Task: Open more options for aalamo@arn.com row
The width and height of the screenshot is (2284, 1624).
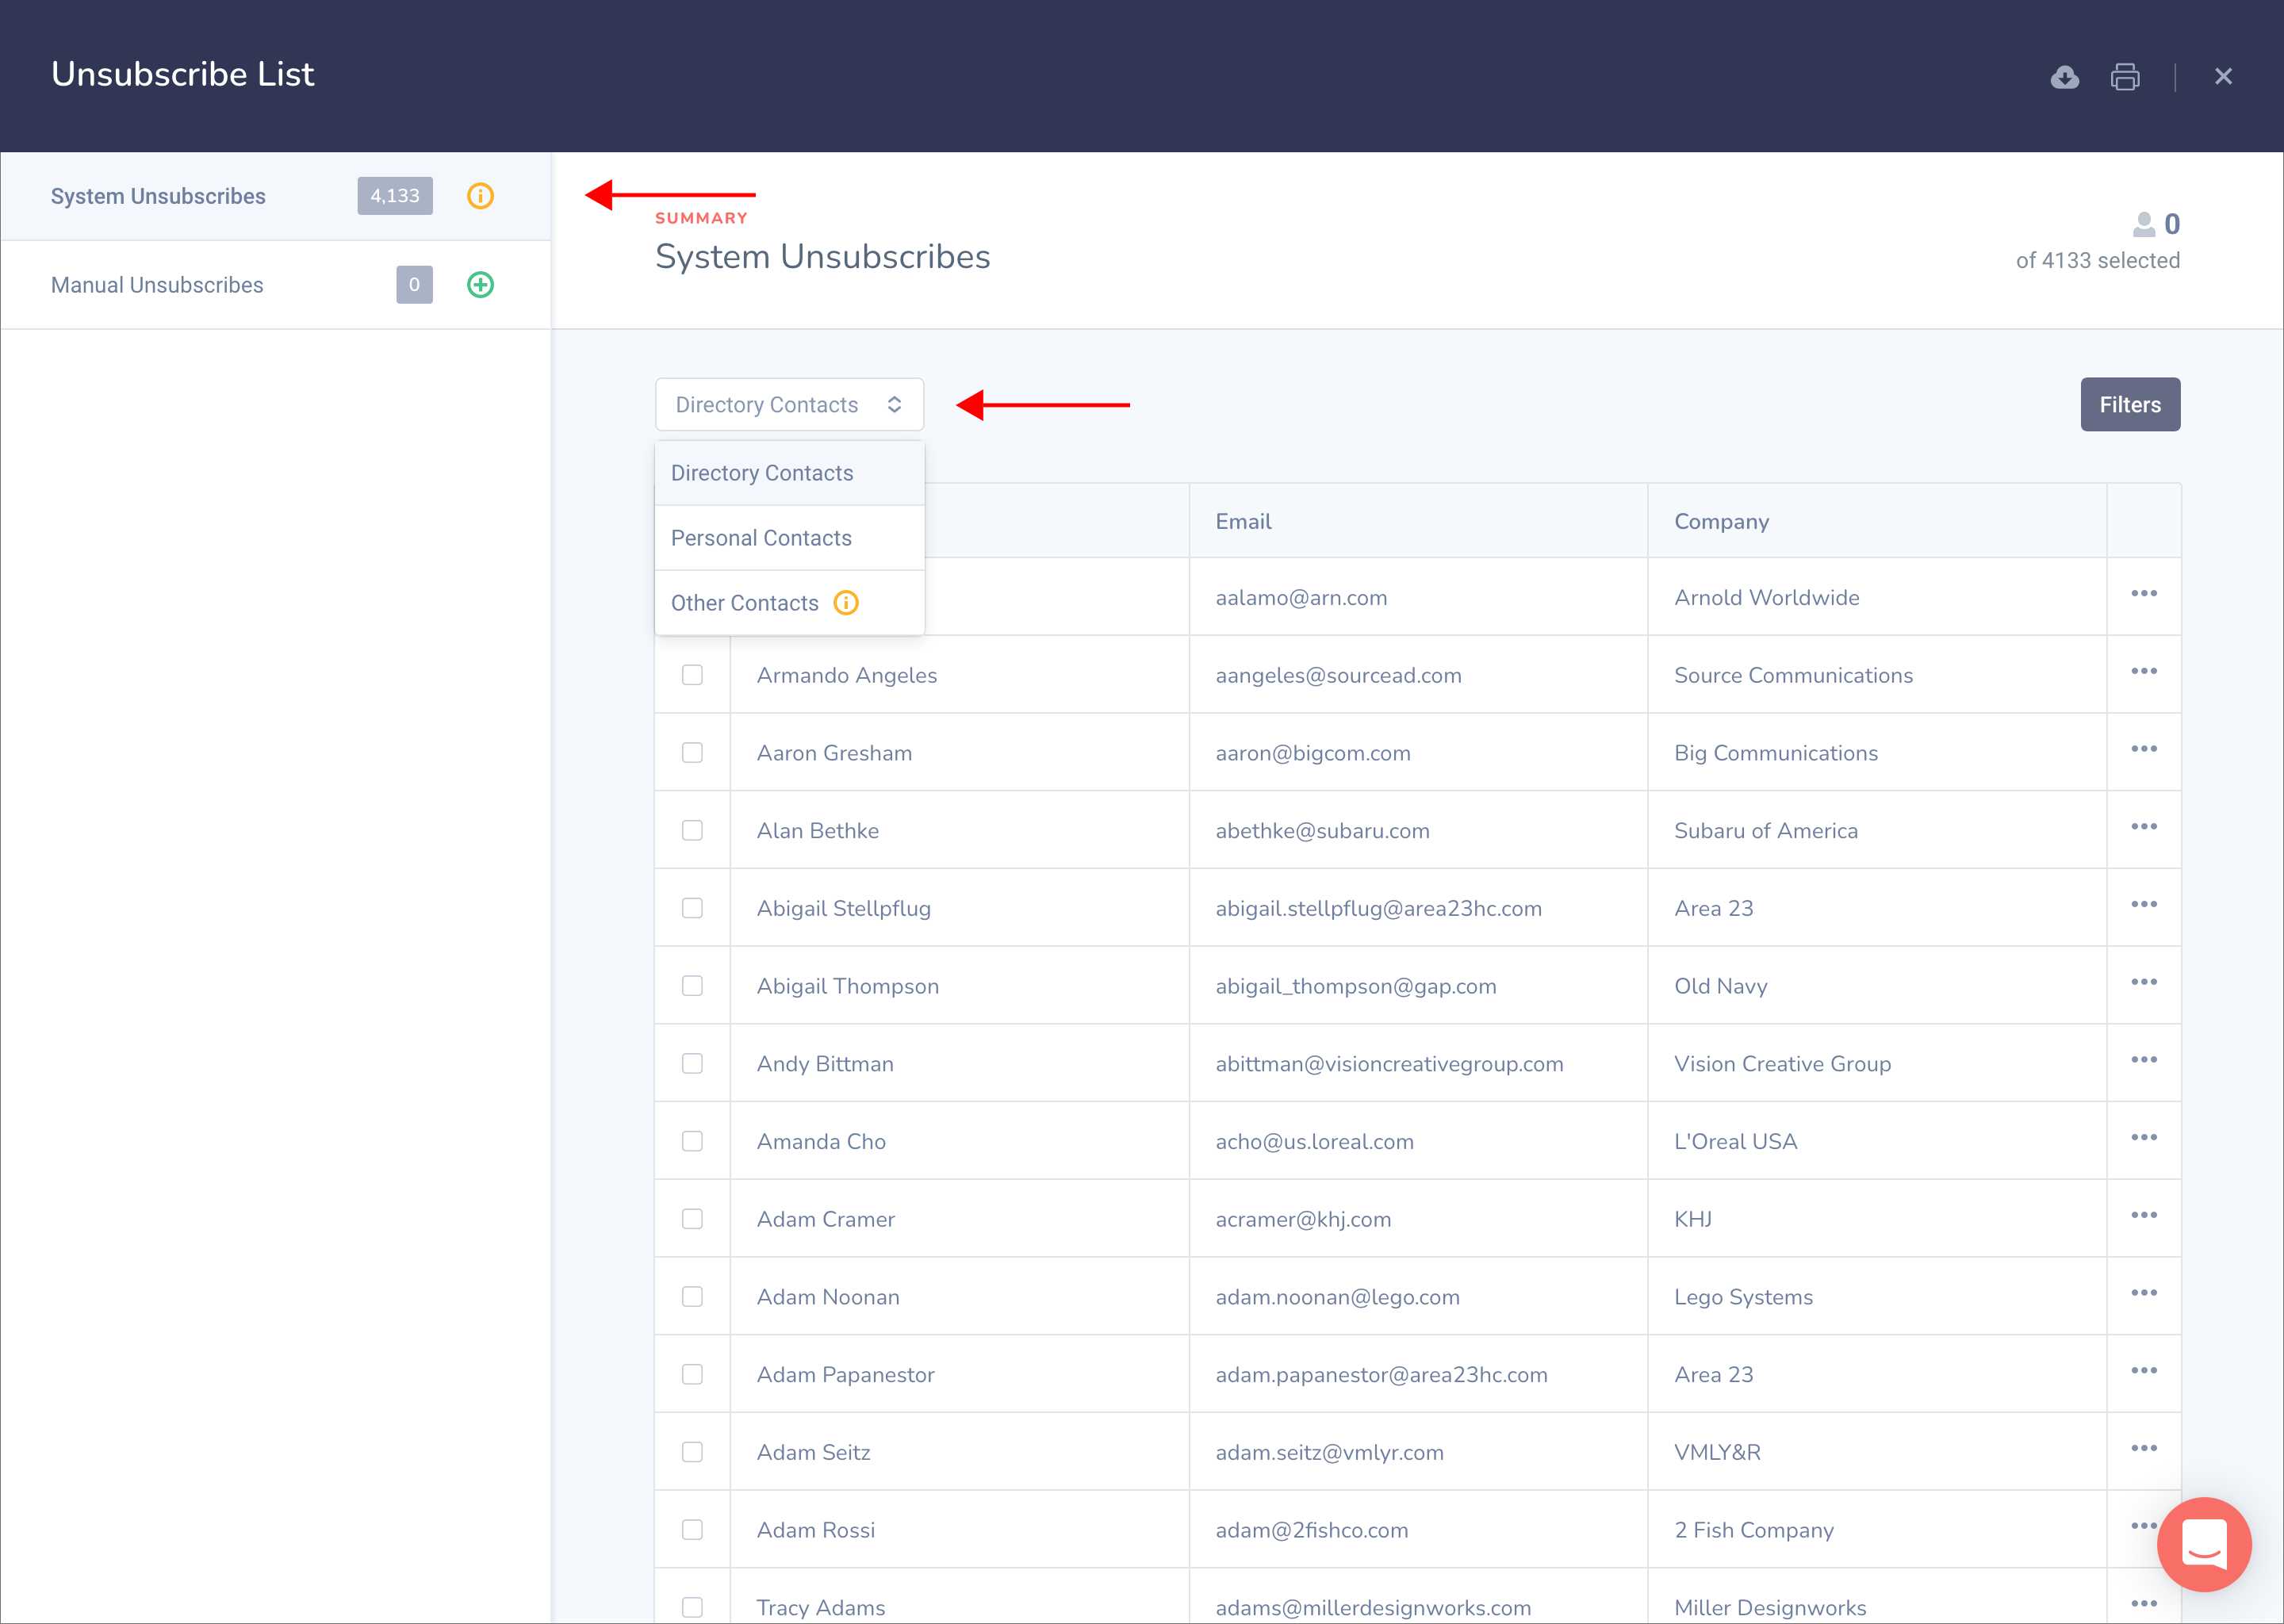Action: (x=2144, y=594)
